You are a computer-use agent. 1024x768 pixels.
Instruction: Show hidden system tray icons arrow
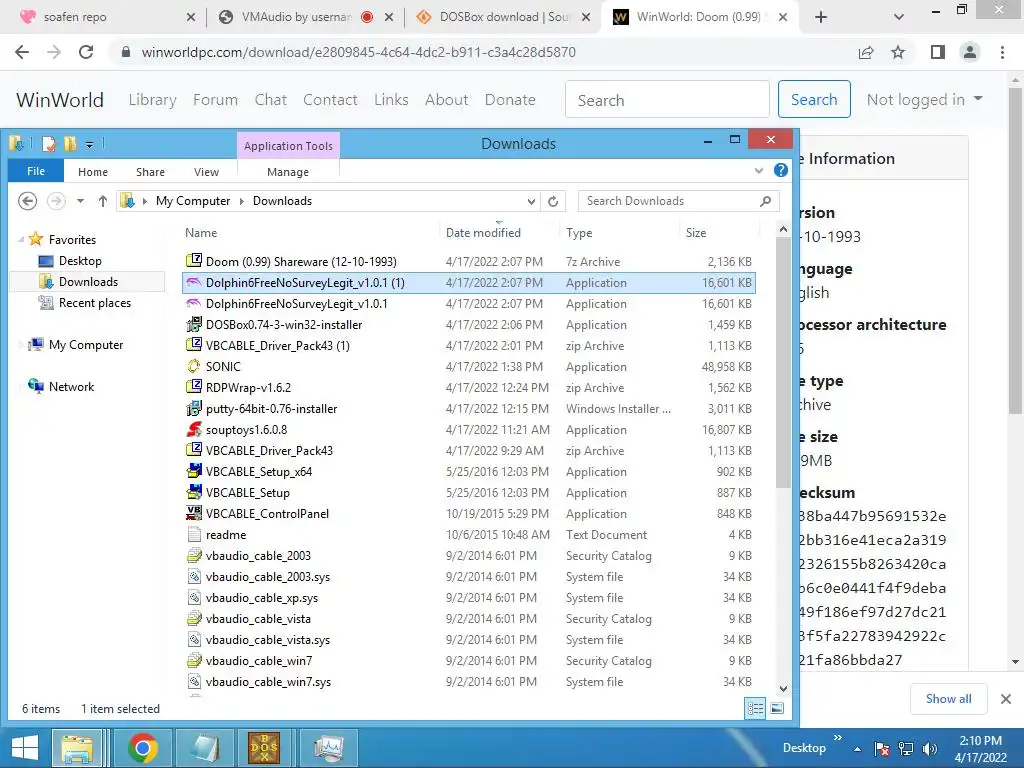click(857, 749)
